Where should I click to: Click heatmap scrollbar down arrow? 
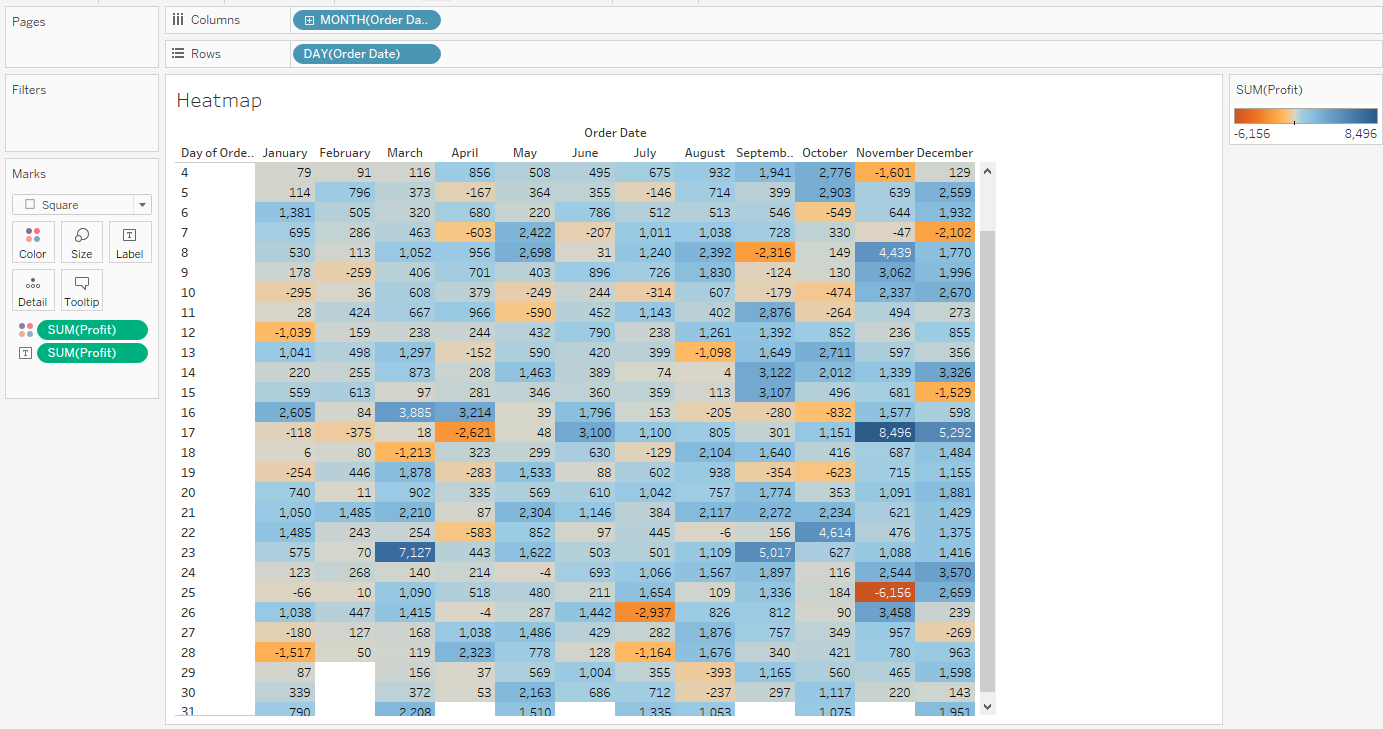[988, 706]
